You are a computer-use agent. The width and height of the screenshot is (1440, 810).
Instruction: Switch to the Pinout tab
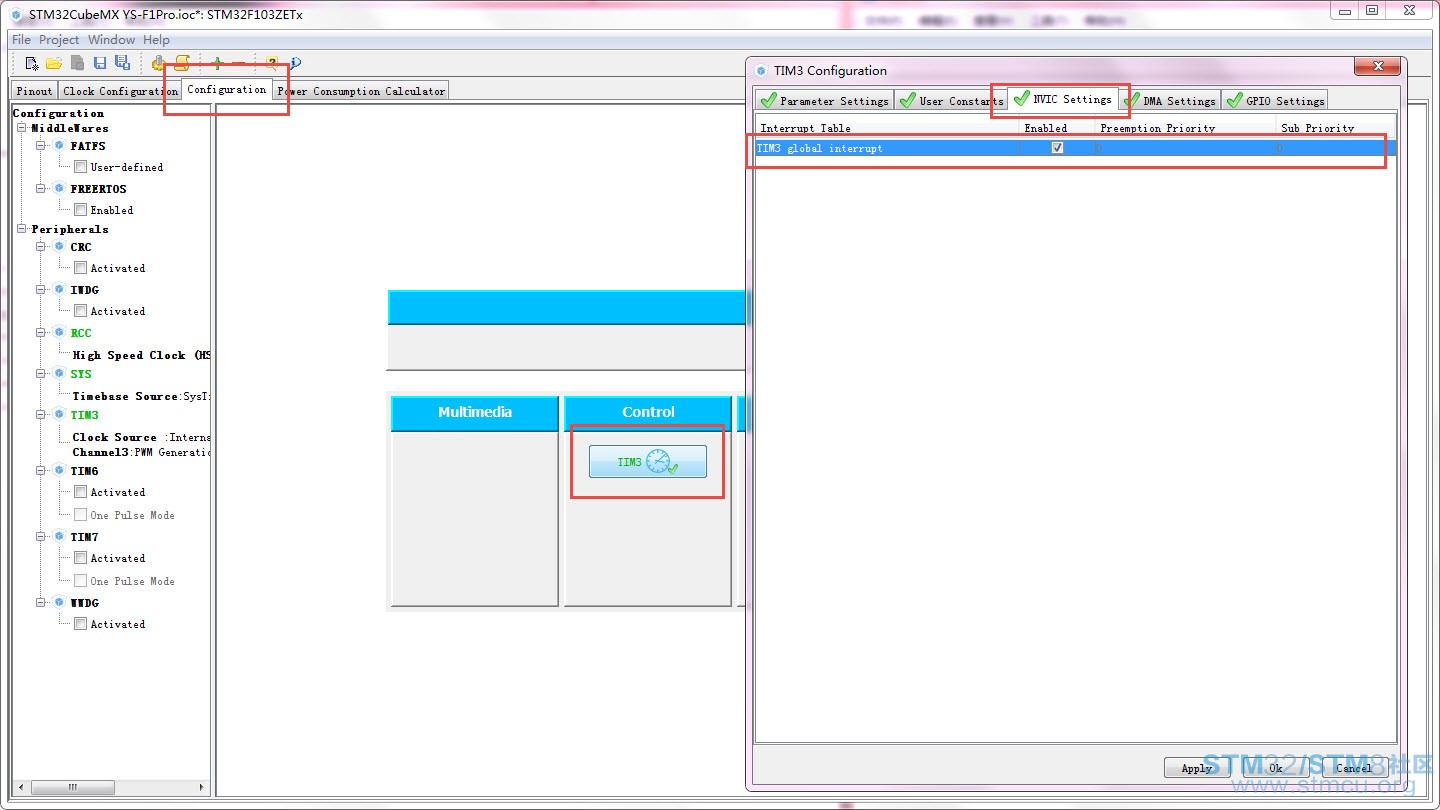click(x=35, y=91)
